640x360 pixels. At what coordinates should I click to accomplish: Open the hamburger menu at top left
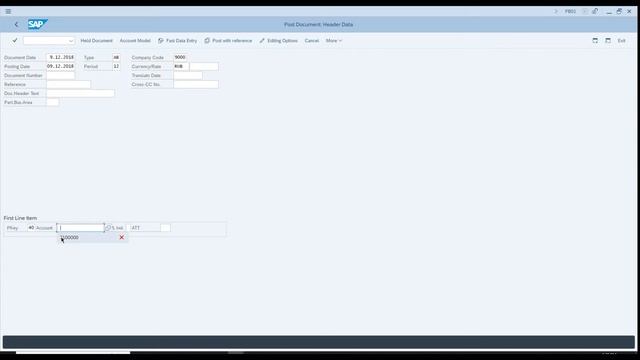pyautogui.click(x=8, y=11)
